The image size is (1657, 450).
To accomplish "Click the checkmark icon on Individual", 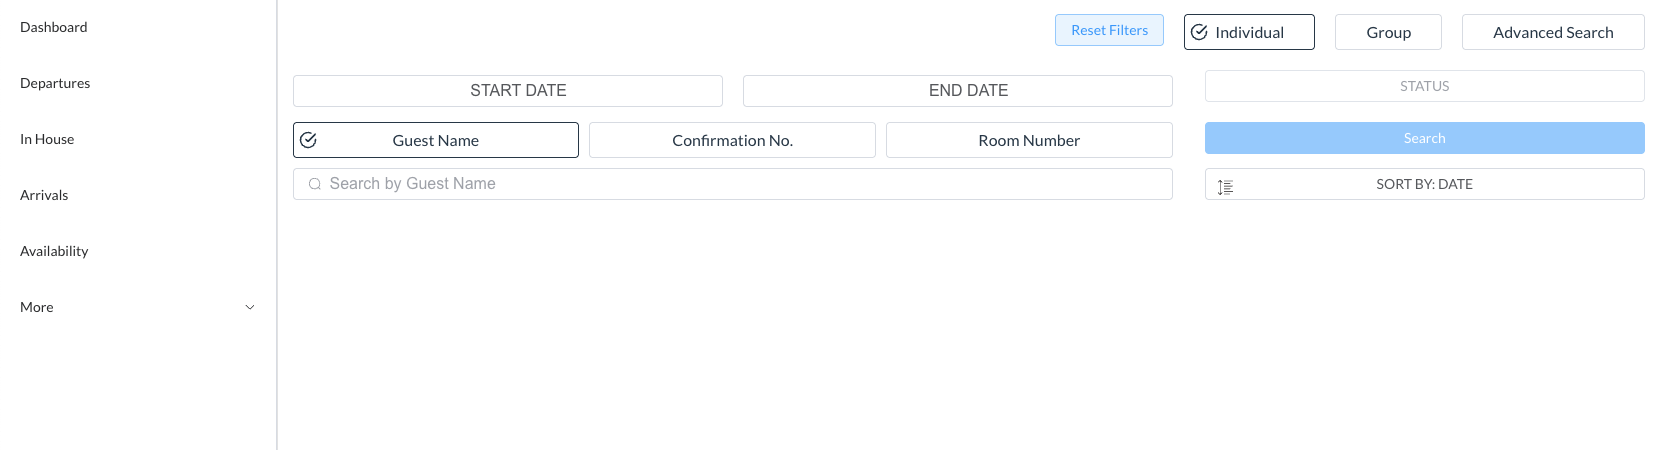I will coord(1199,32).
